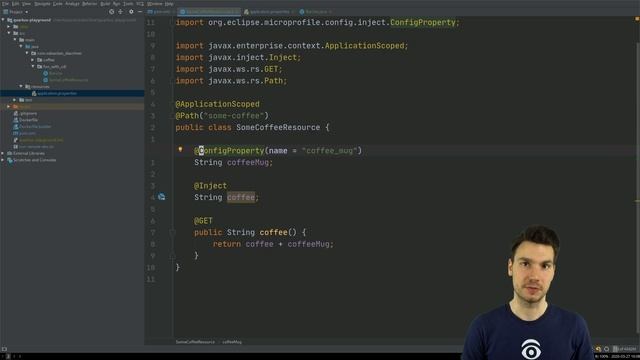Click the tool window toggle icon in status bar

pyautogui.click(x=4, y=349)
